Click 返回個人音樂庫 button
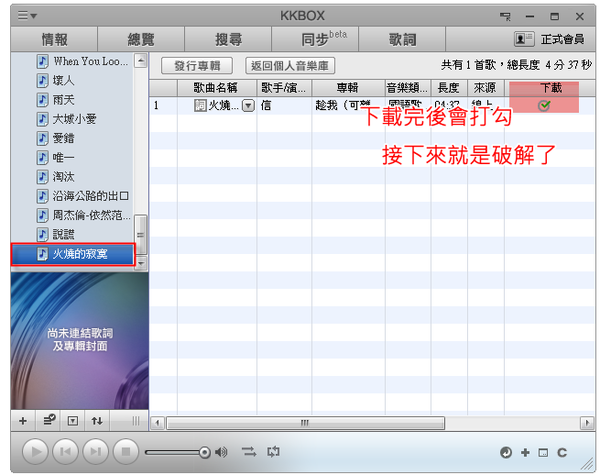The height and width of the screenshot is (475, 600). [x=290, y=65]
